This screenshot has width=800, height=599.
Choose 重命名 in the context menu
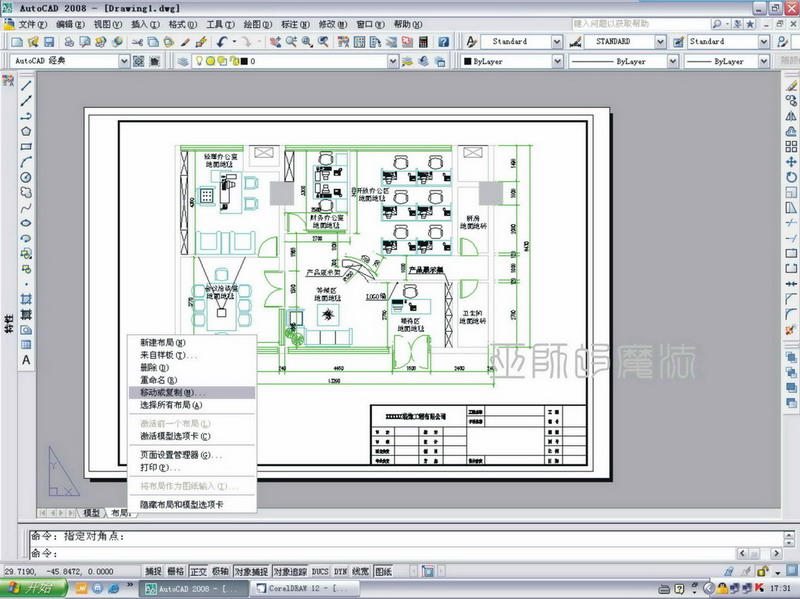point(192,380)
